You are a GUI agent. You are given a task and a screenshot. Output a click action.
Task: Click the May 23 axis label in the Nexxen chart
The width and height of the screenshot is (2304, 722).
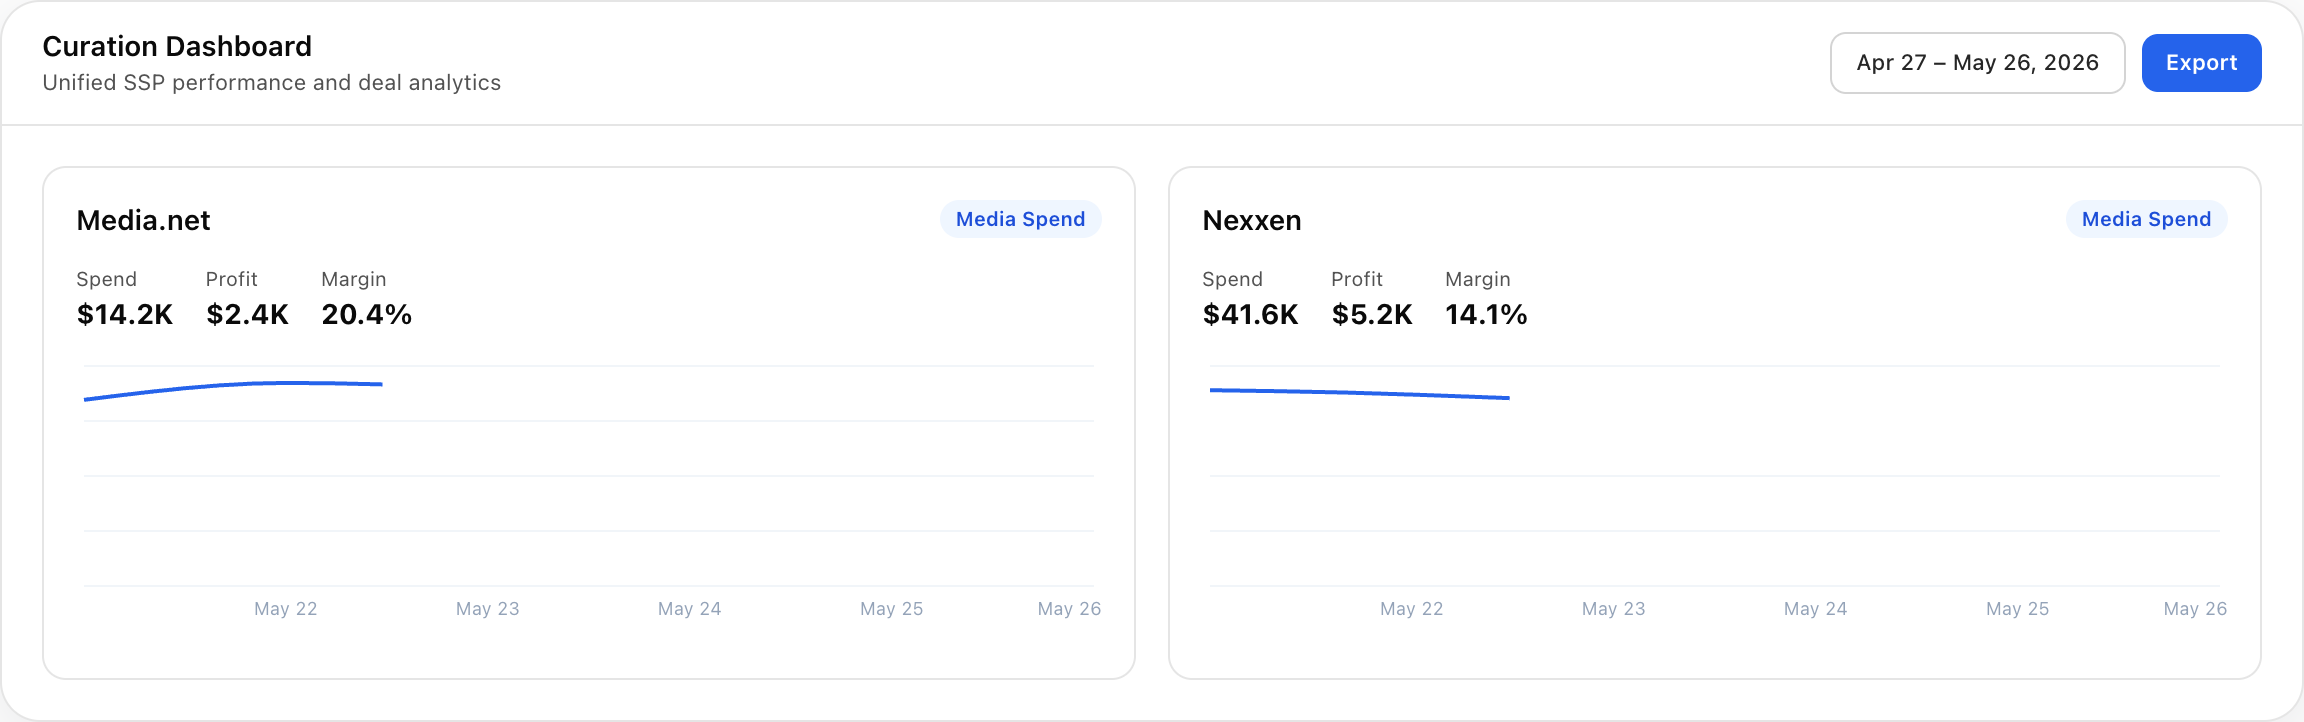(1614, 609)
